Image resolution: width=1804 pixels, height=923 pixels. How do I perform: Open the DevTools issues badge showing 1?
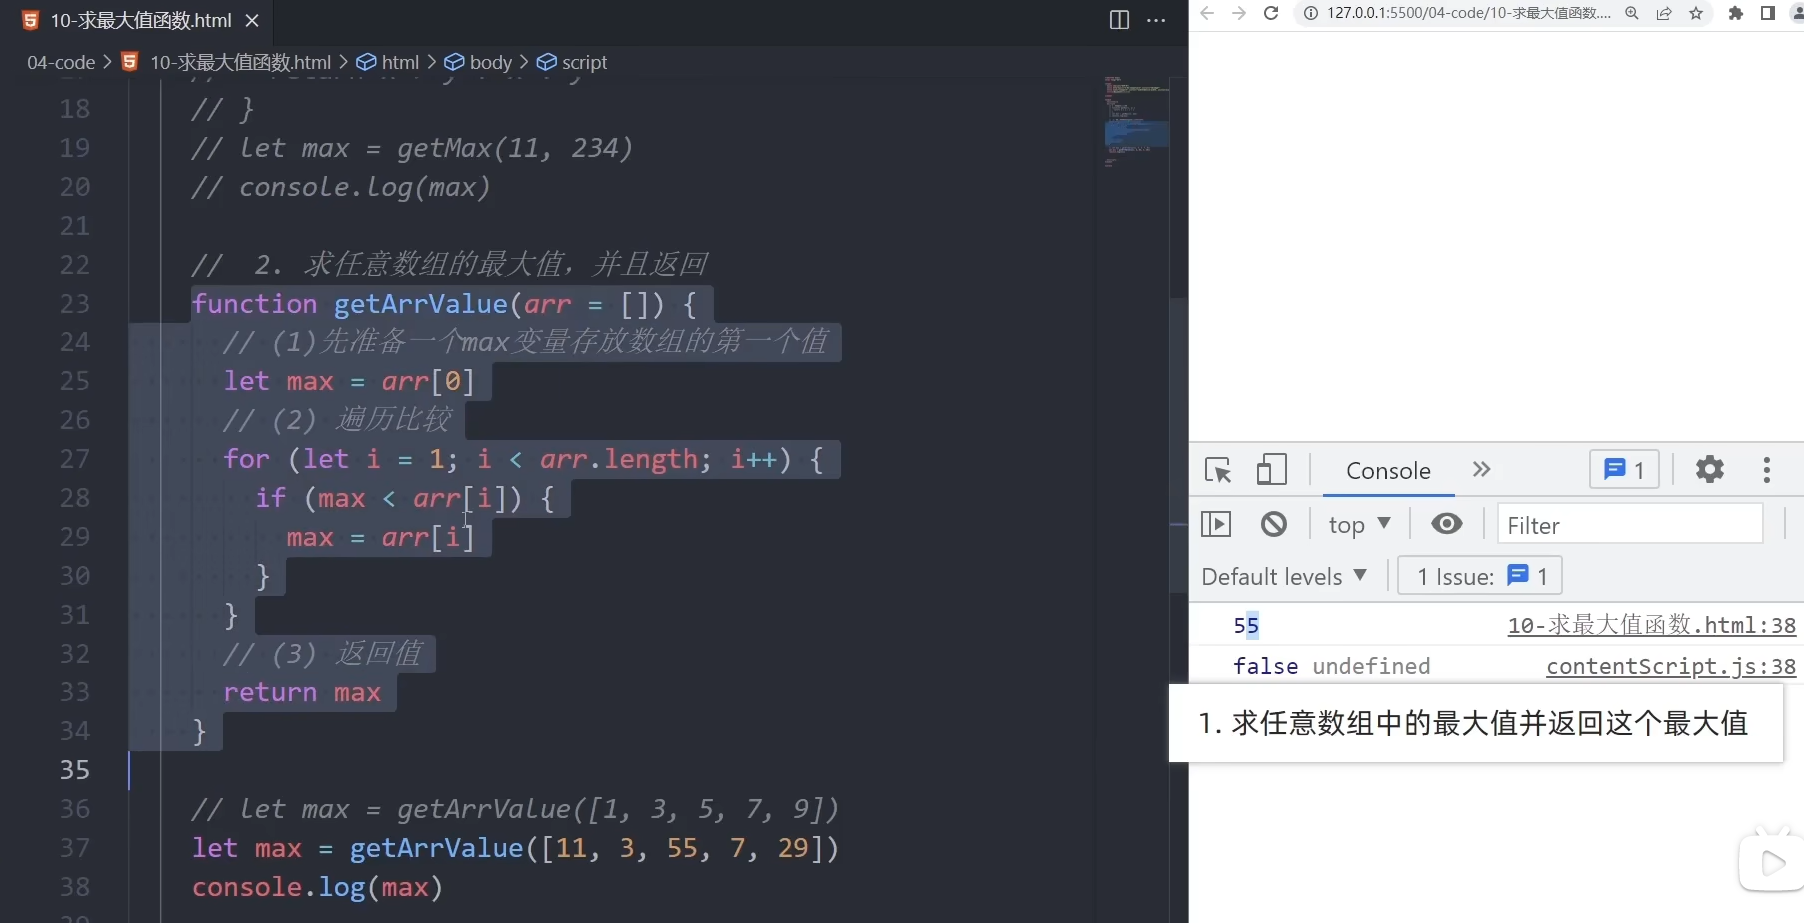pos(1624,469)
